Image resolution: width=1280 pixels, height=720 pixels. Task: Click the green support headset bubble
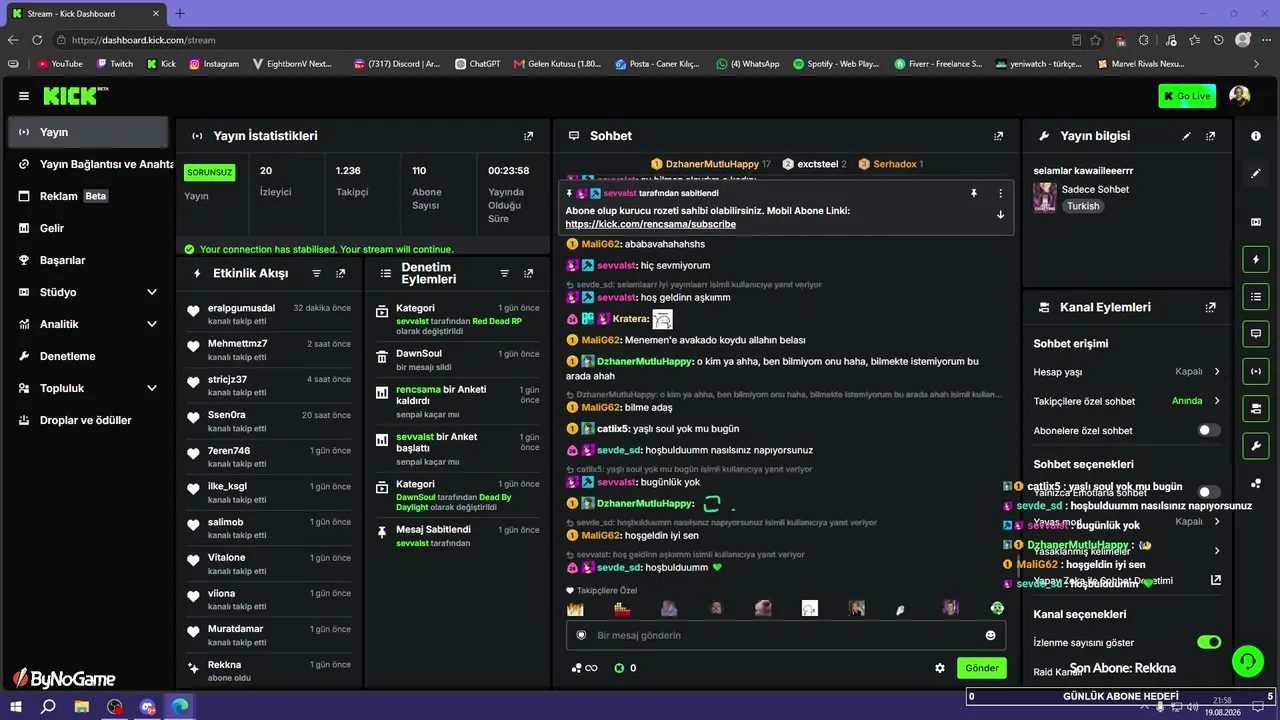tap(1247, 660)
